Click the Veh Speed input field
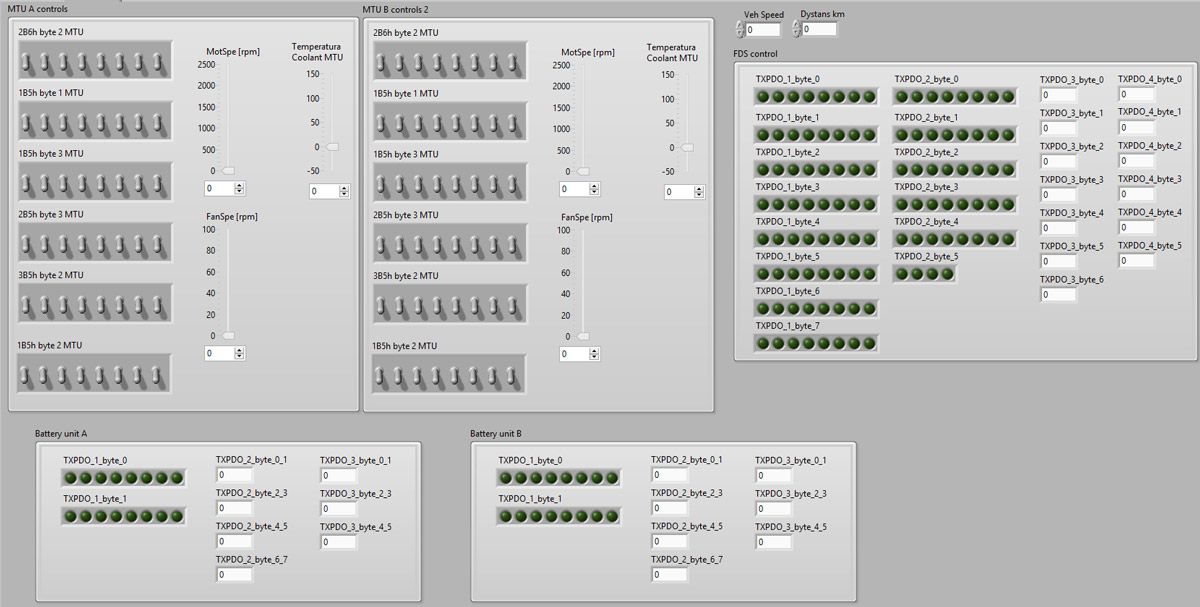Screen dimensions: 1200x607 click(x=764, y=30)
